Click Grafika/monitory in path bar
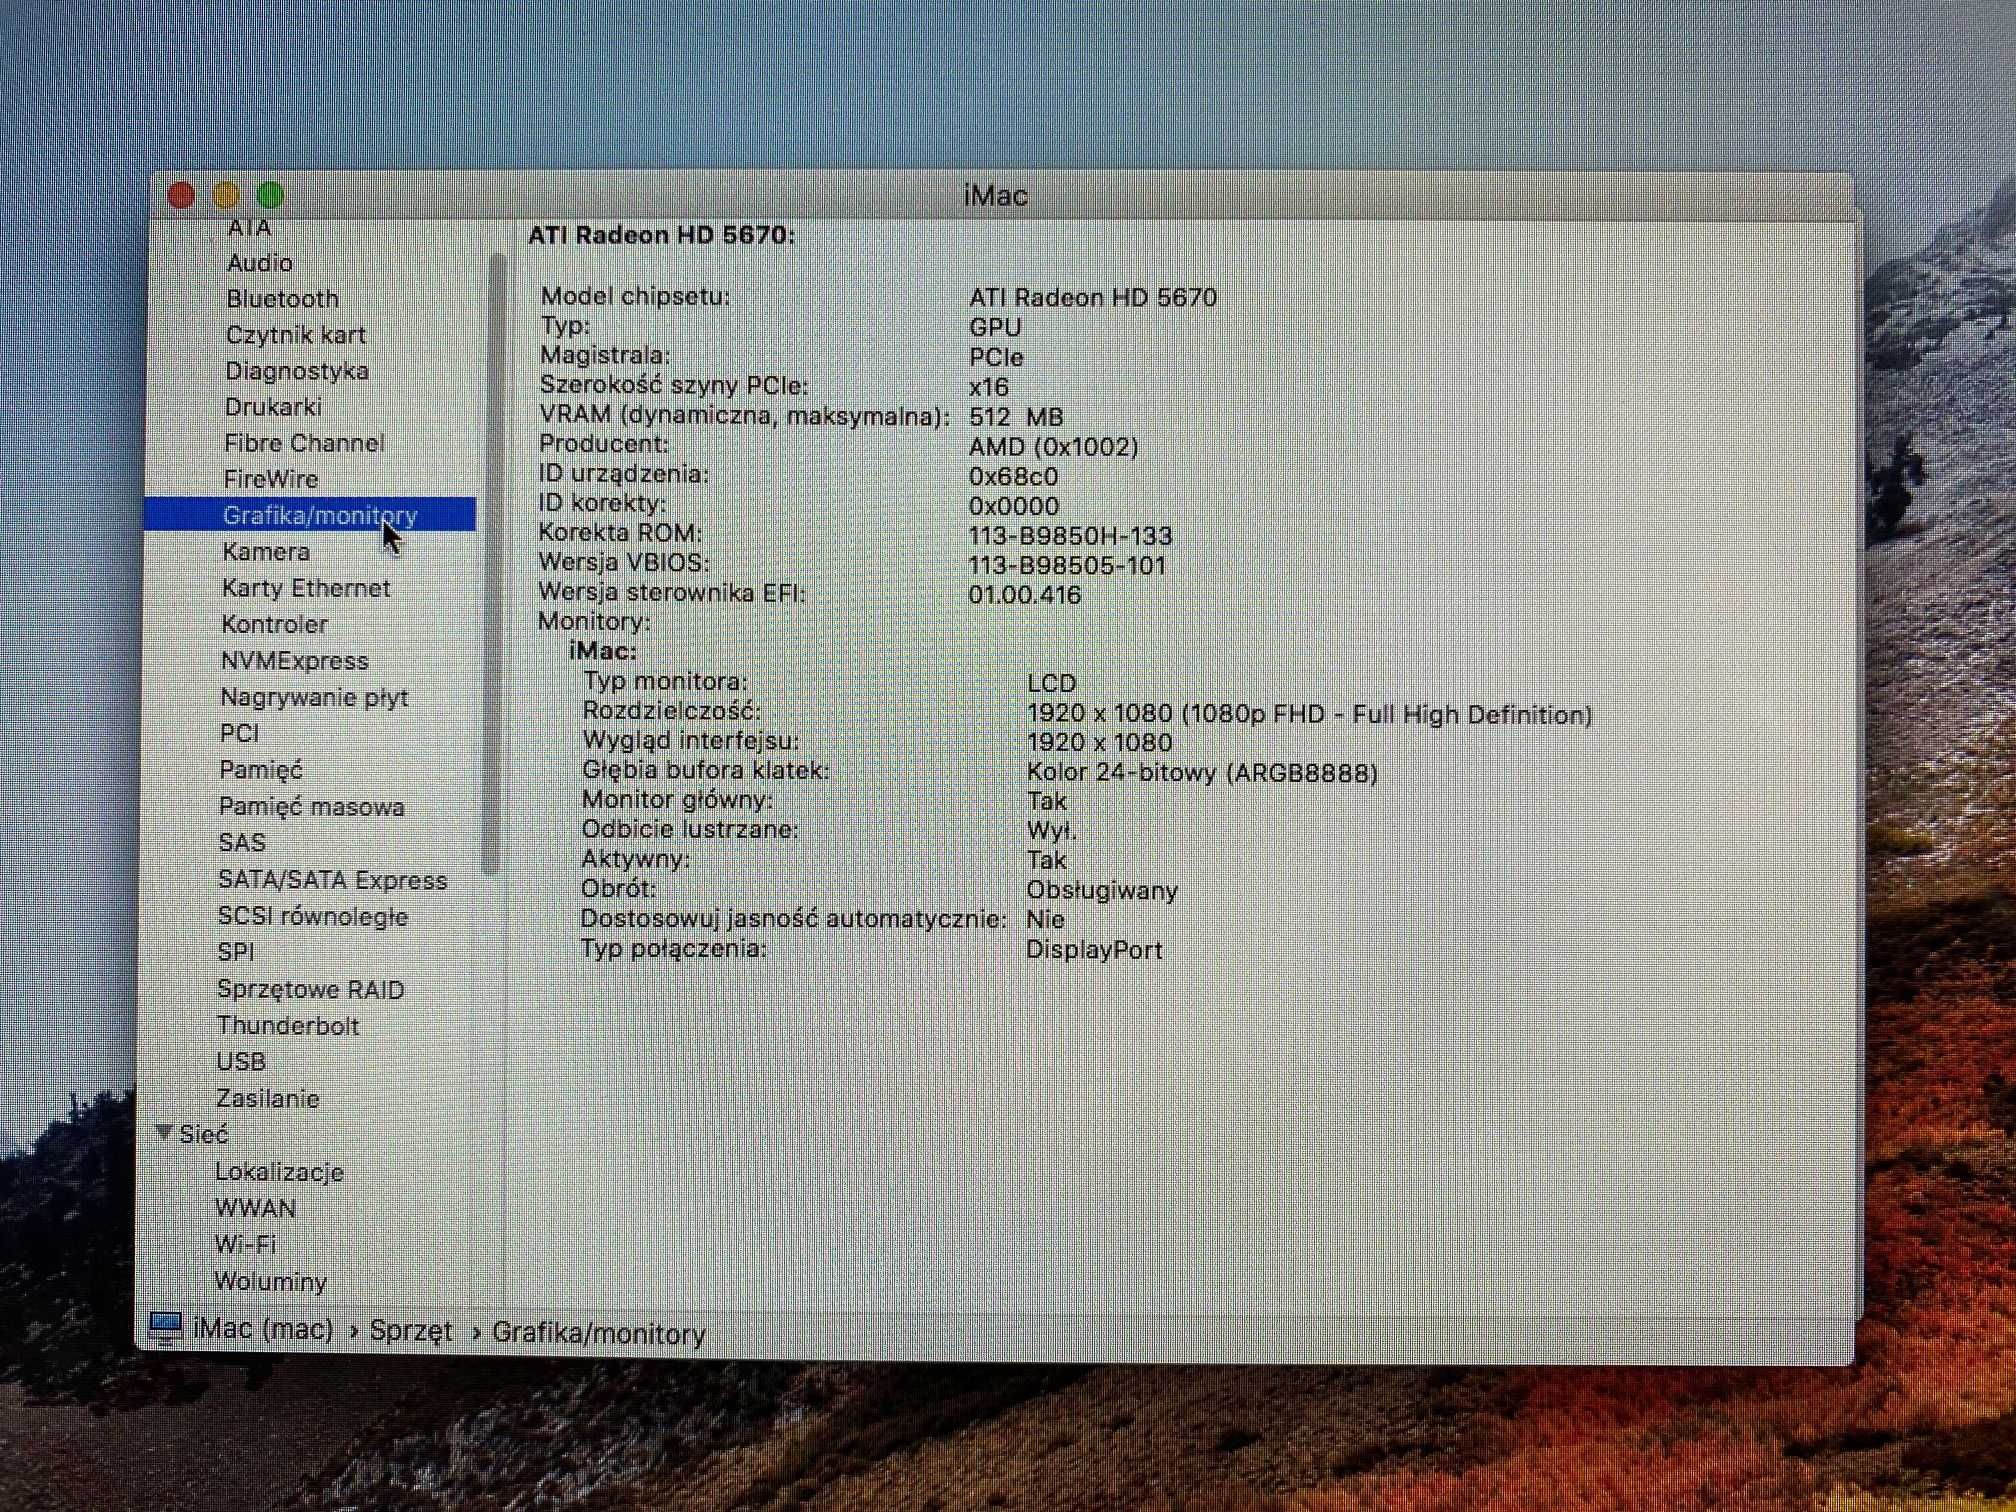Screen dimensions: 2016x1512 coord(598,1333)
